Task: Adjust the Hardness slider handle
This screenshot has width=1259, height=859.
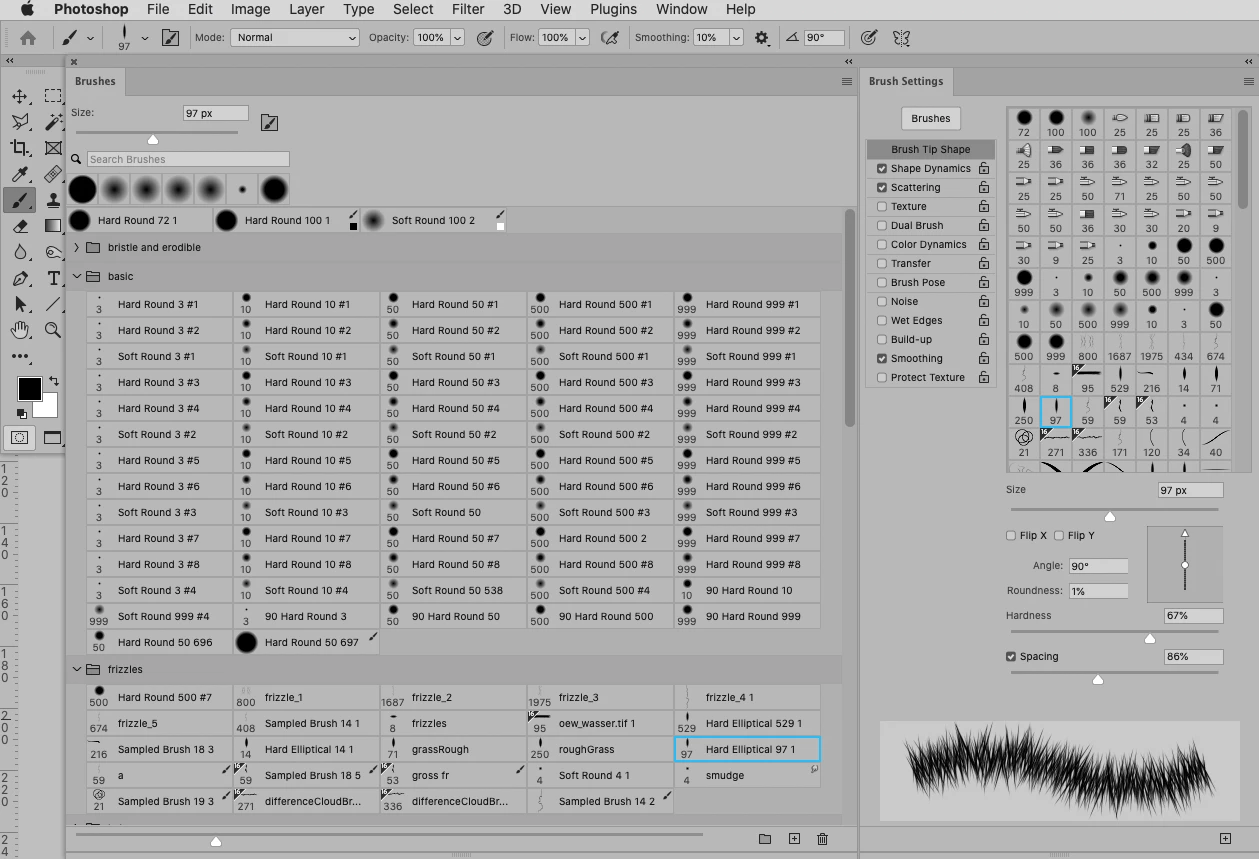Action: coord(1150,638)
